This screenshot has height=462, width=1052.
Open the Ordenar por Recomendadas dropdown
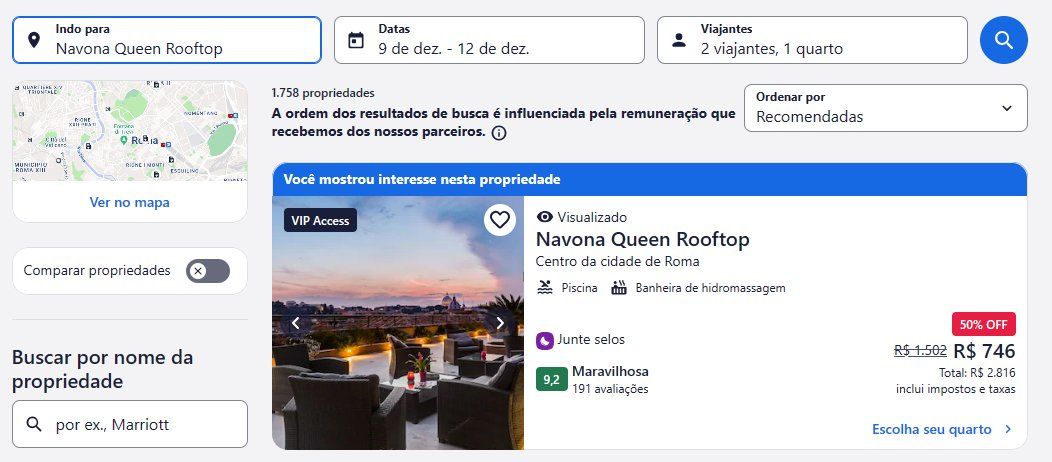pyautogui.click(x=886, y=108)
